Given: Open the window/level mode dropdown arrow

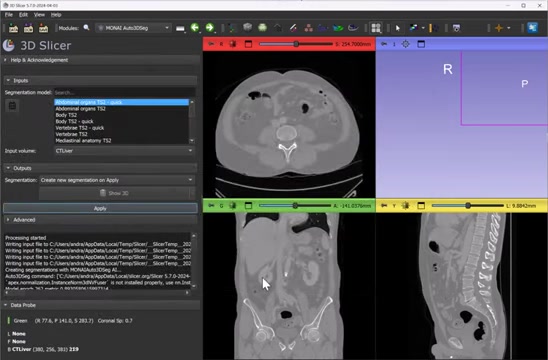Looking at the screenshot, I should point(423,28).
